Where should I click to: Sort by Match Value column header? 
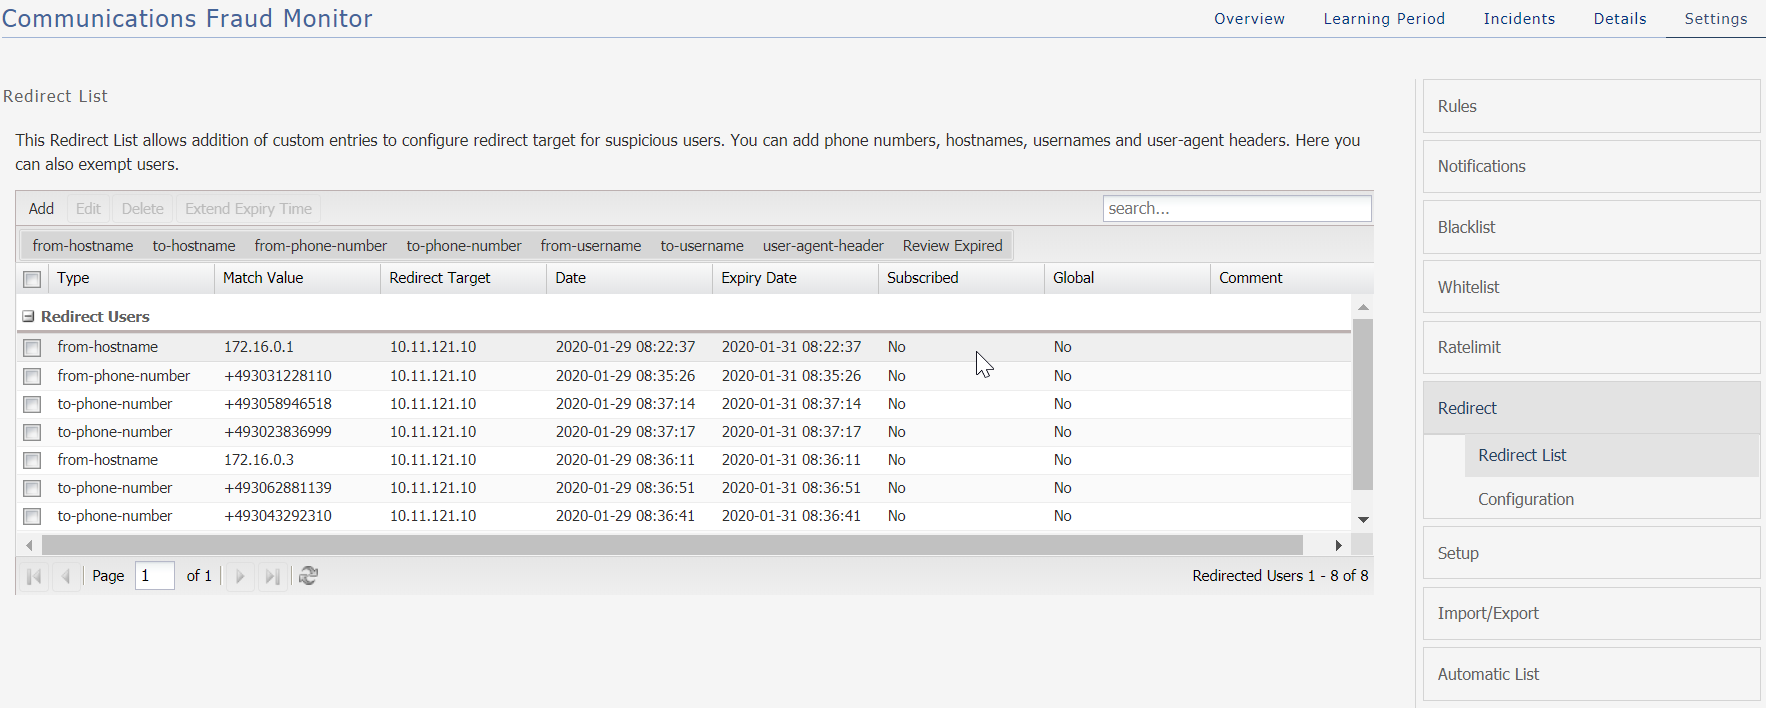[x=297, y=278]
